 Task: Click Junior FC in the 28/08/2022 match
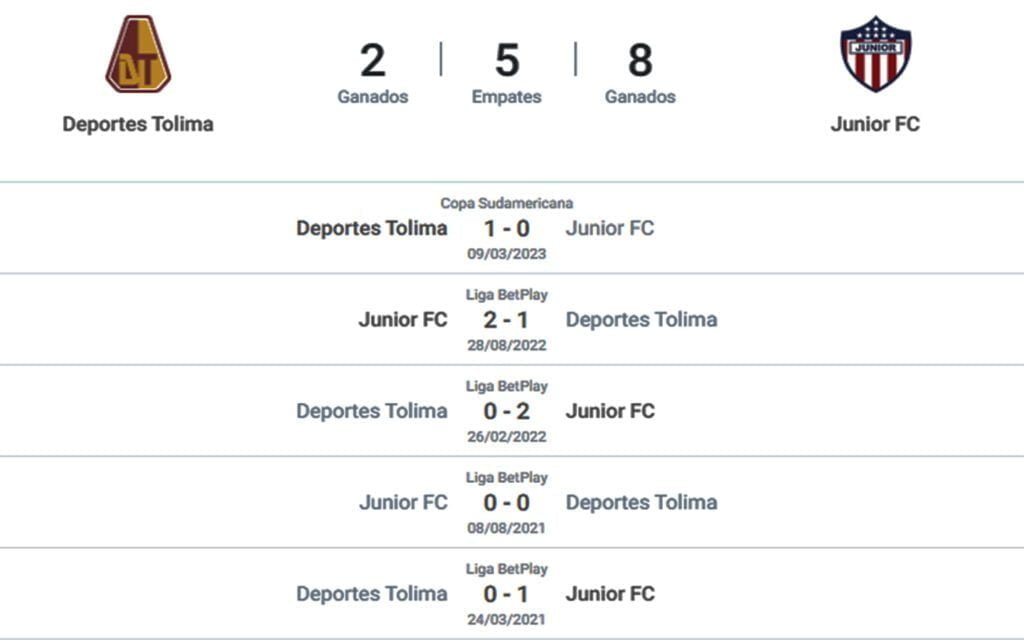tap(403, 319)
